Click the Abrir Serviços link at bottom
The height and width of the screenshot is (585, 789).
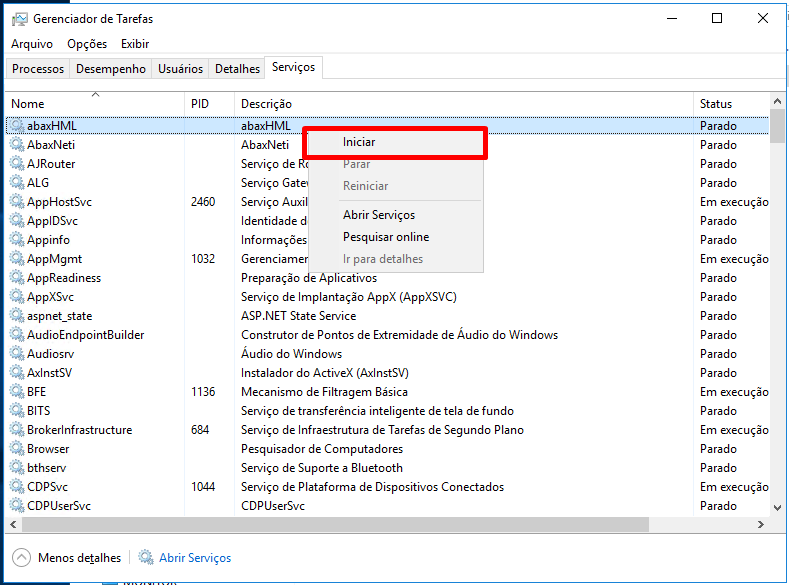195,558
